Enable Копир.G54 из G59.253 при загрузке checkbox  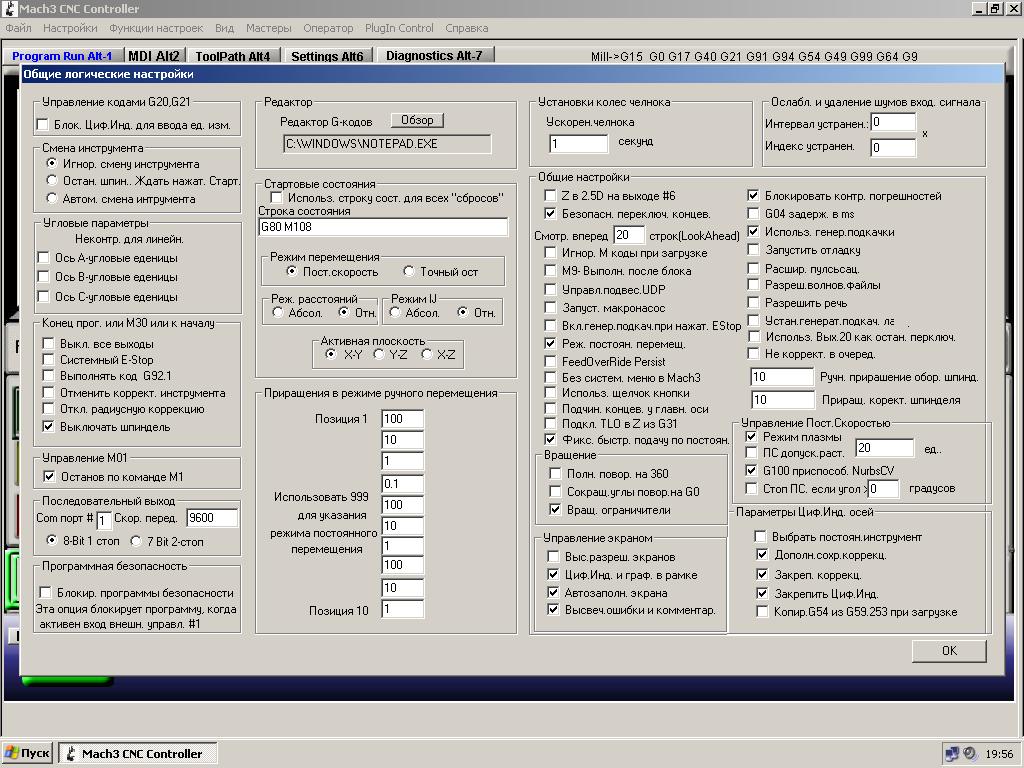click(x=762, y=611)
